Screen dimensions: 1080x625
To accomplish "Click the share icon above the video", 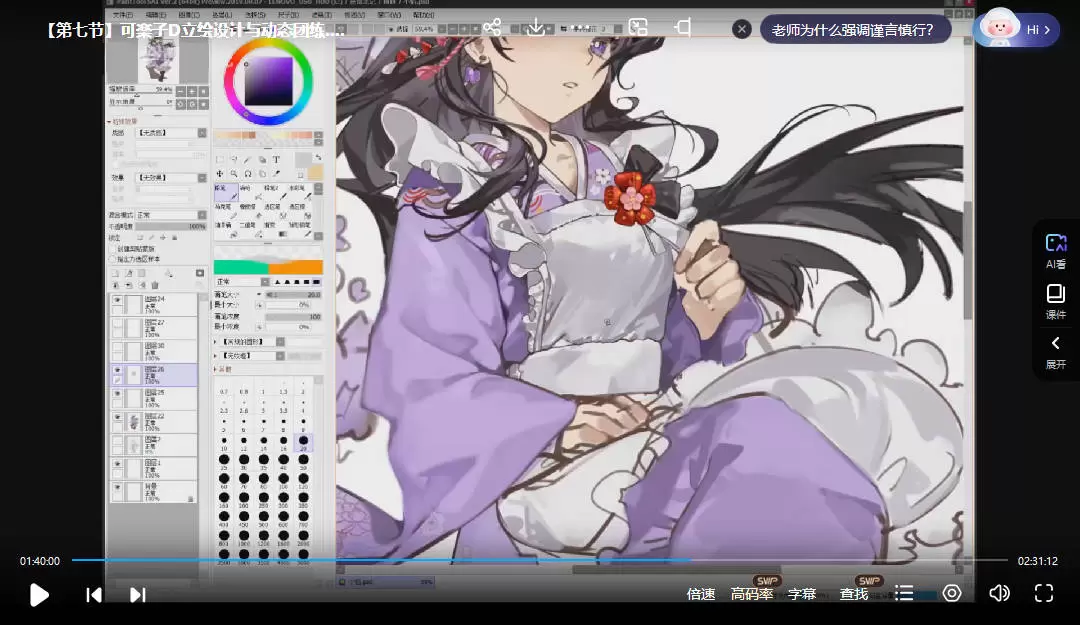I will tap(492, 28).
